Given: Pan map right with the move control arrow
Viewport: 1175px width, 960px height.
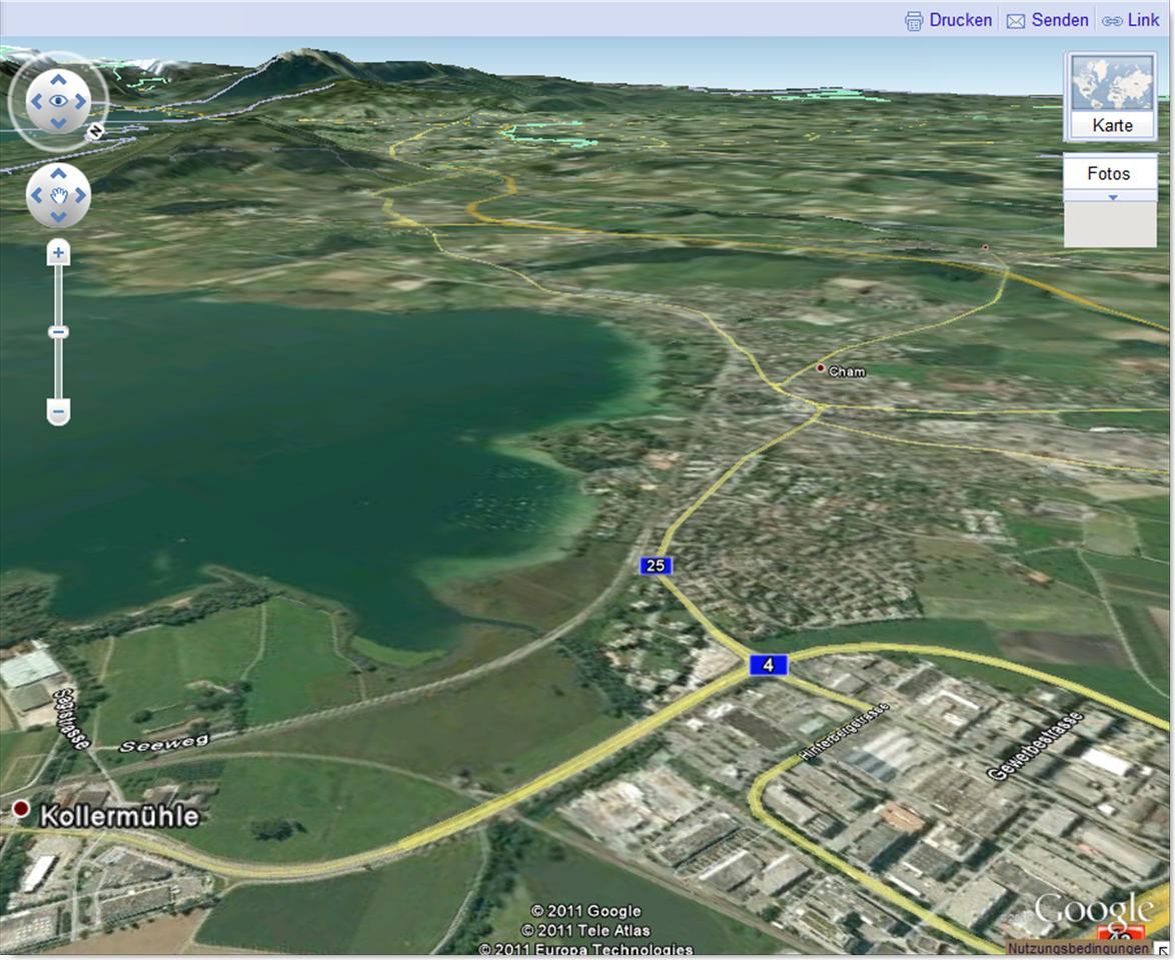Looking at the screenshot, I should point(81,196).
